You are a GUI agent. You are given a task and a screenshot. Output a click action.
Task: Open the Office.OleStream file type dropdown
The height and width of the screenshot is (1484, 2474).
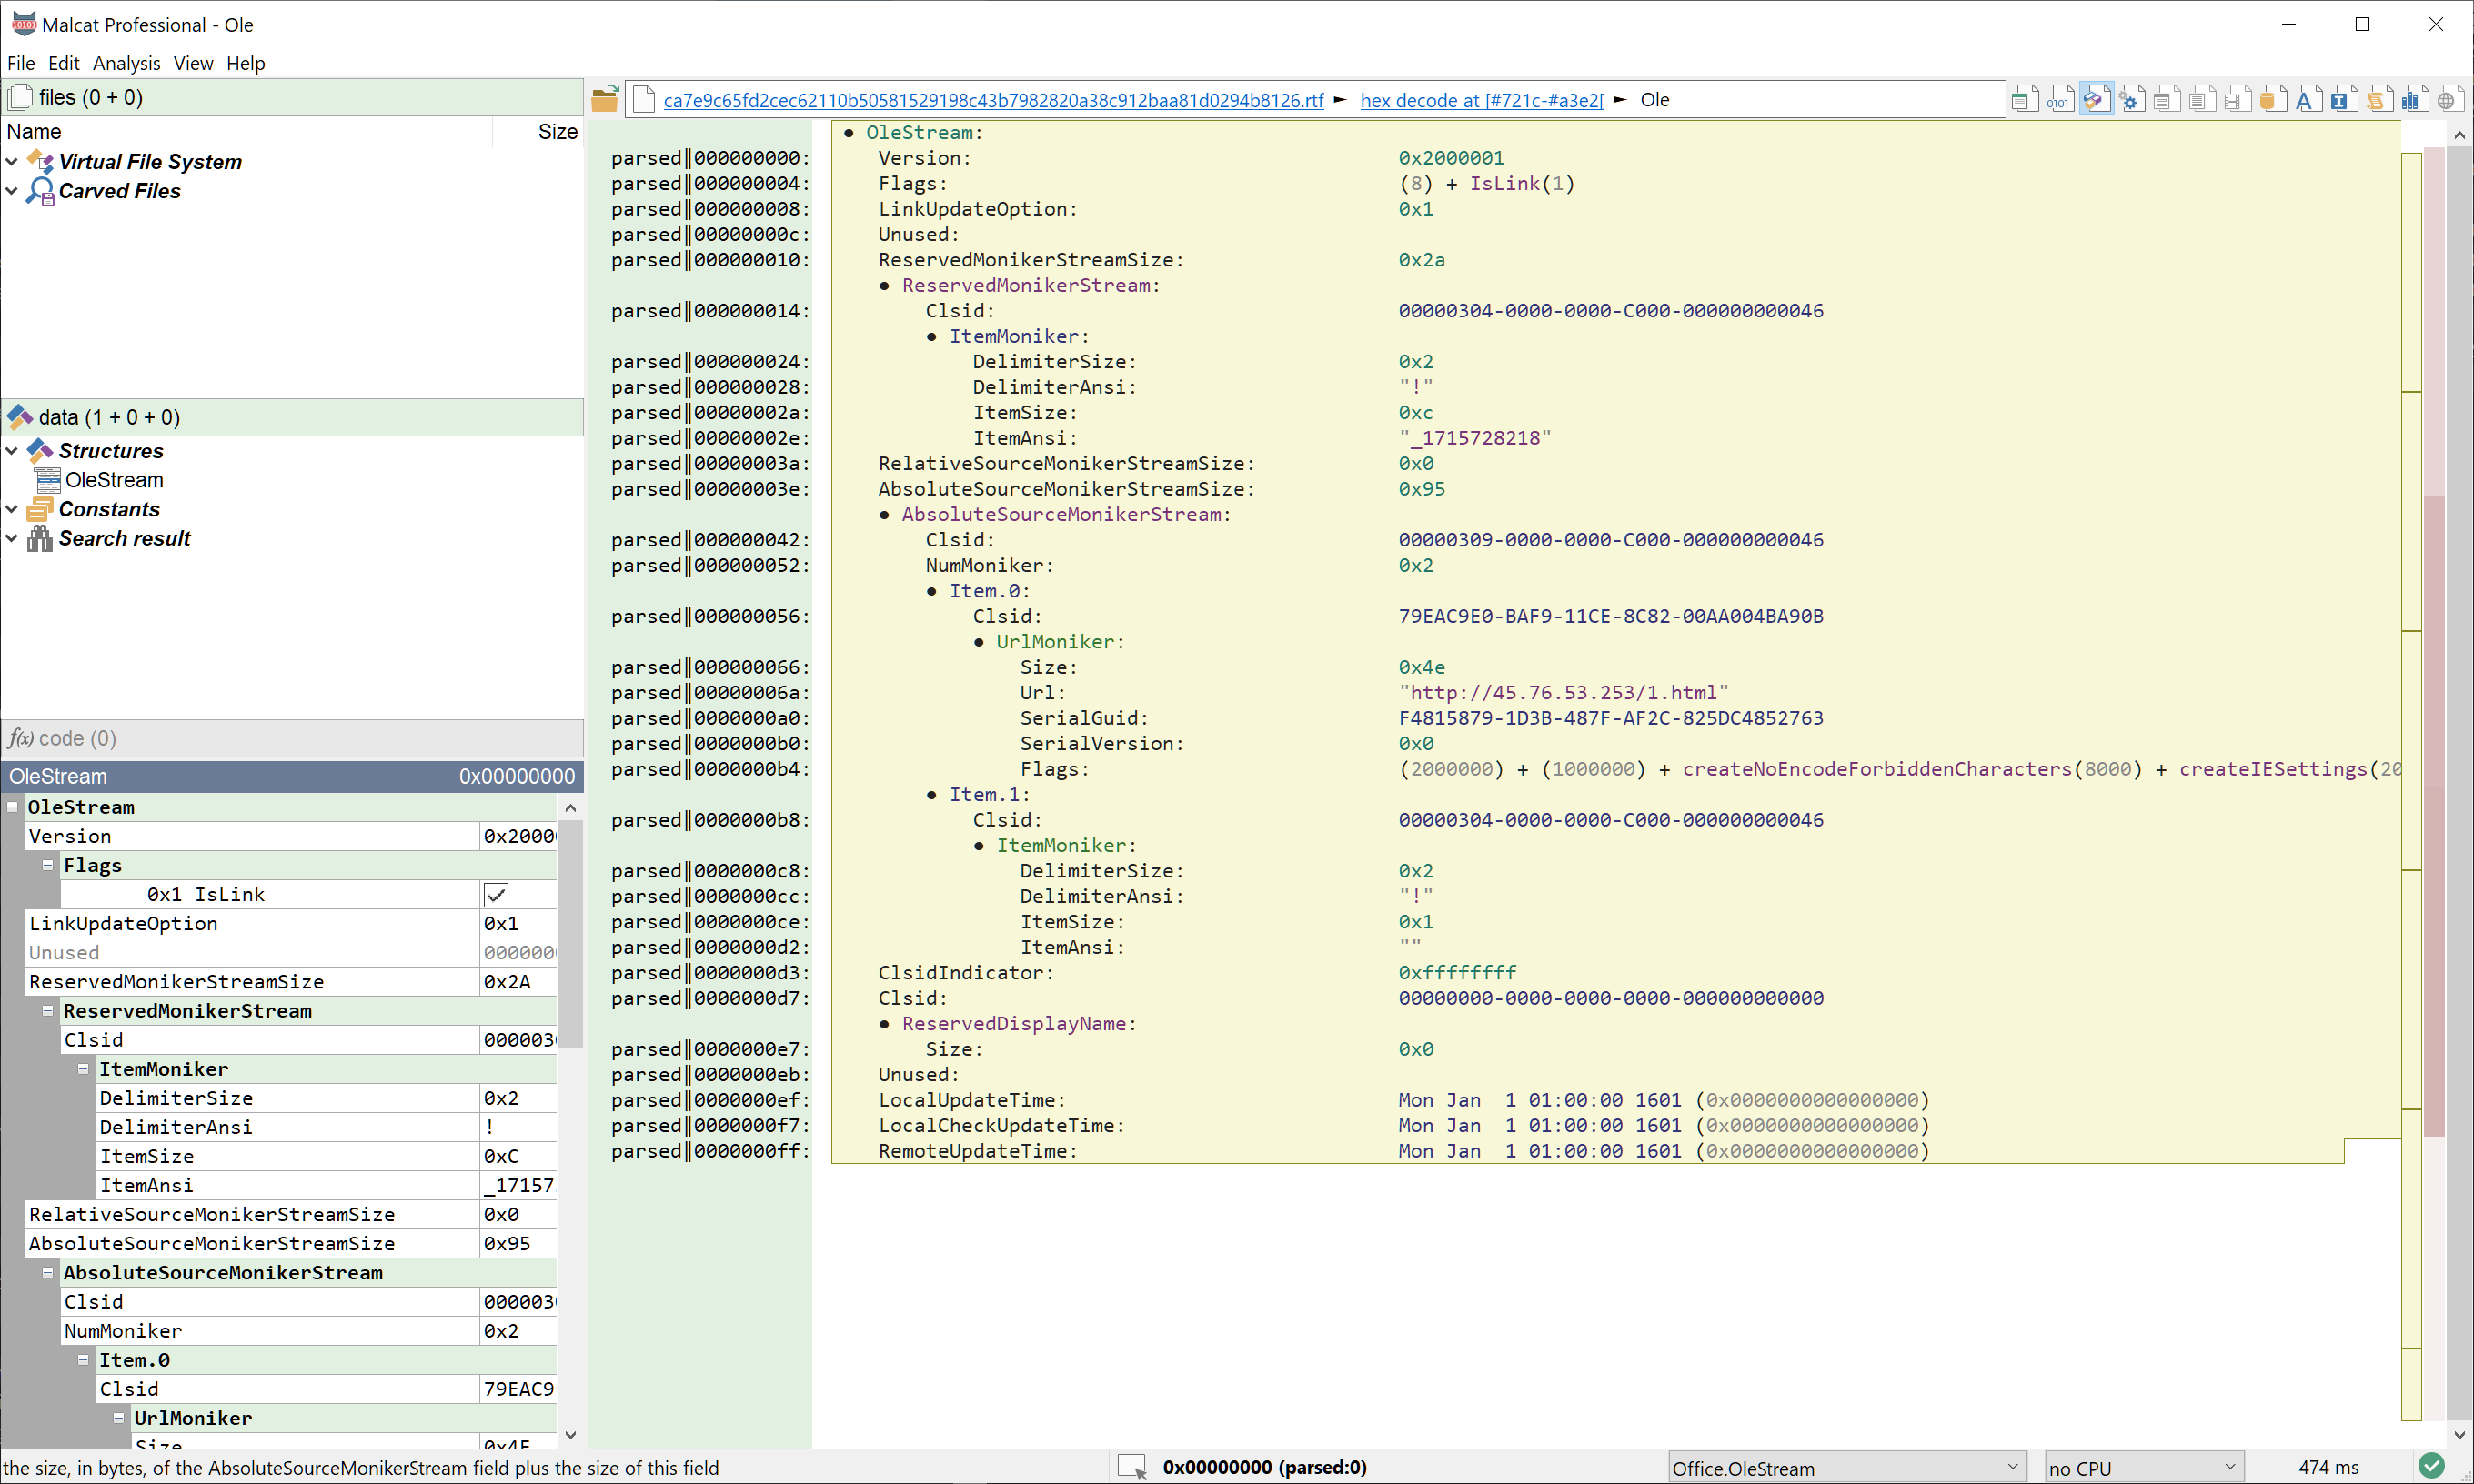pos(1848,1467)
